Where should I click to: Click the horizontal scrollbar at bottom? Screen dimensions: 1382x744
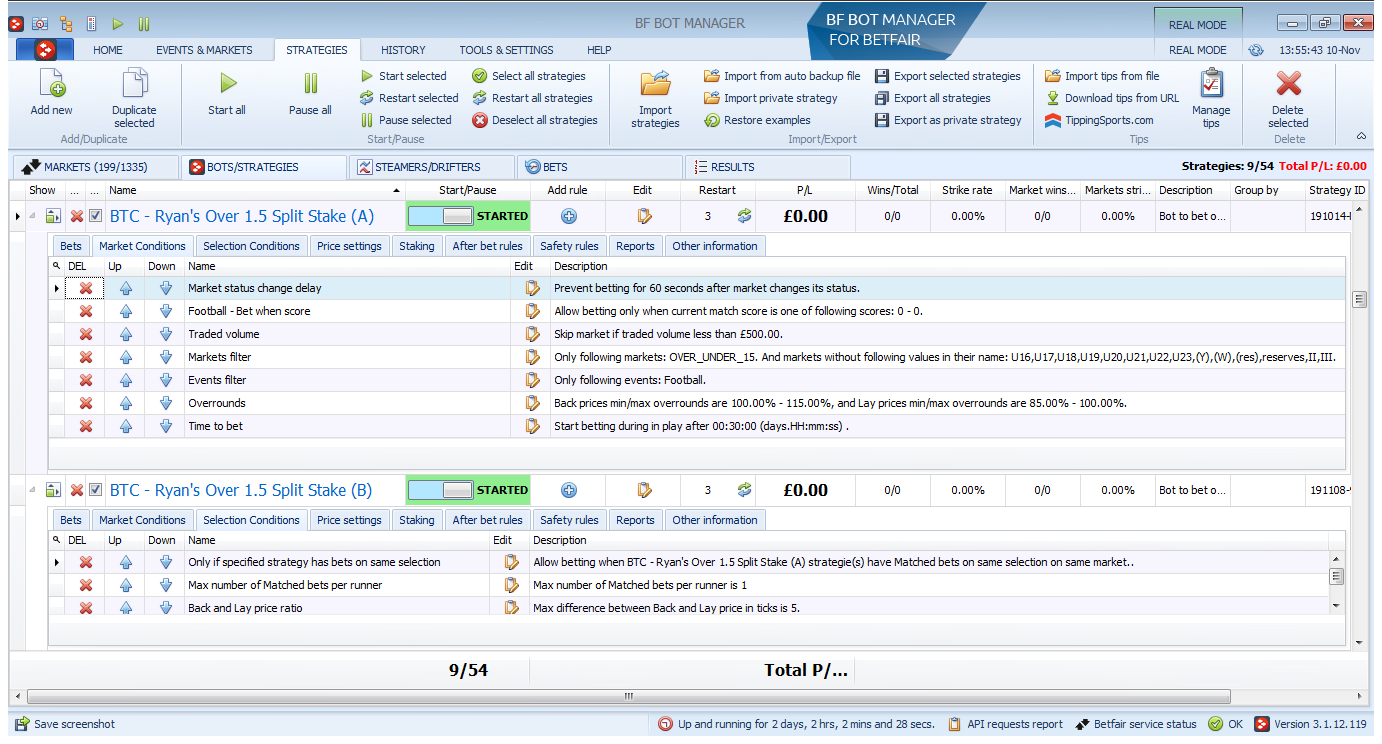coord(627,695)
